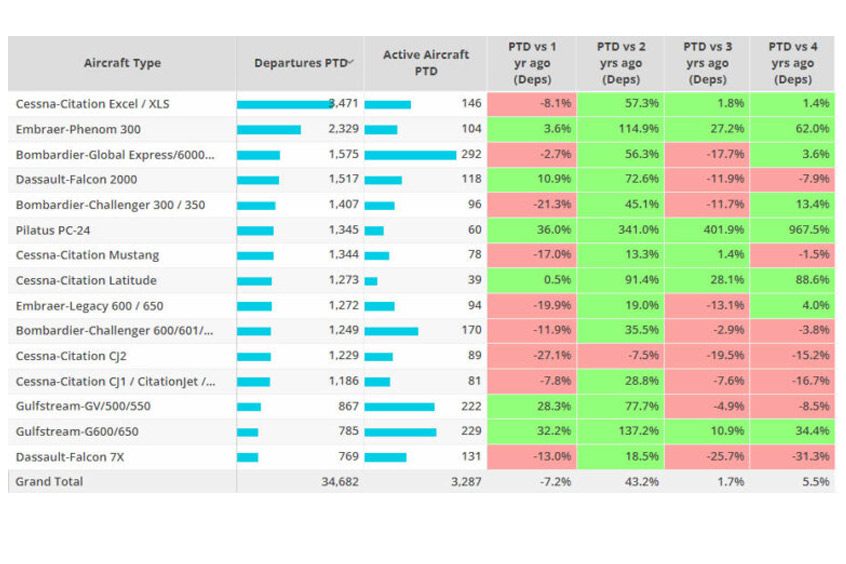Click the PTD vs 2 yrs ago header
This screenshot has height=564, width=846.
pos(621,63)
